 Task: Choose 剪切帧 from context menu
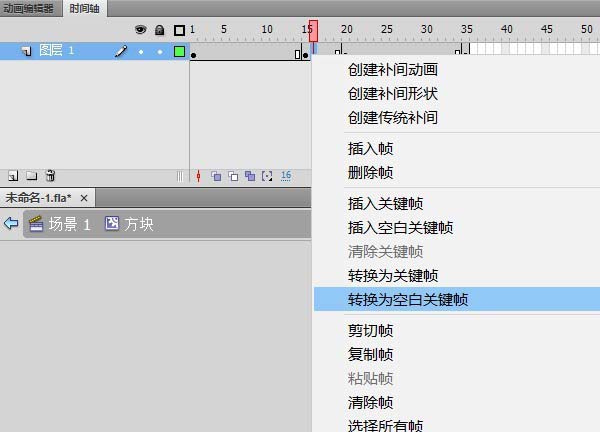(x=370, y=331)
